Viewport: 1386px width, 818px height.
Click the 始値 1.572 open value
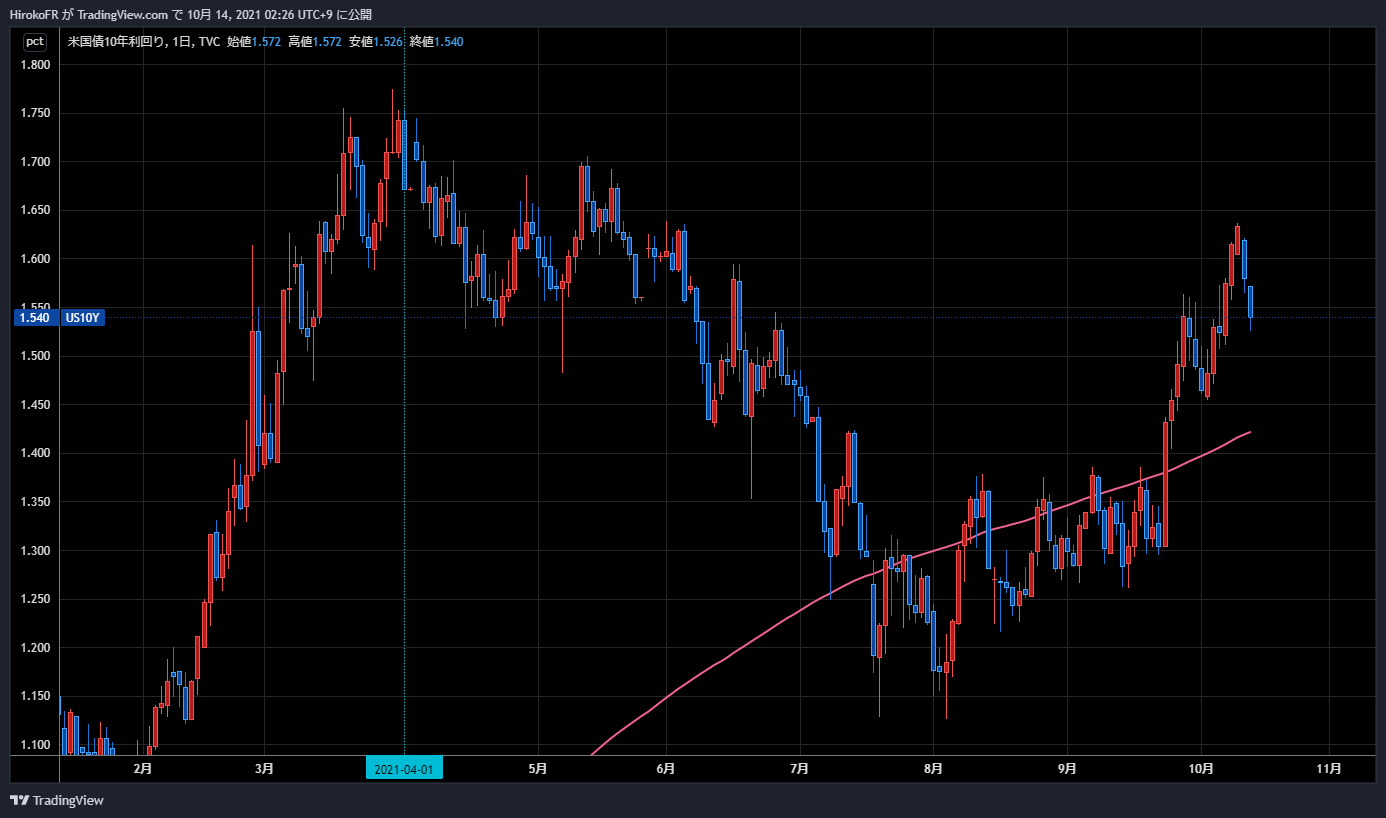click(255, 41)
